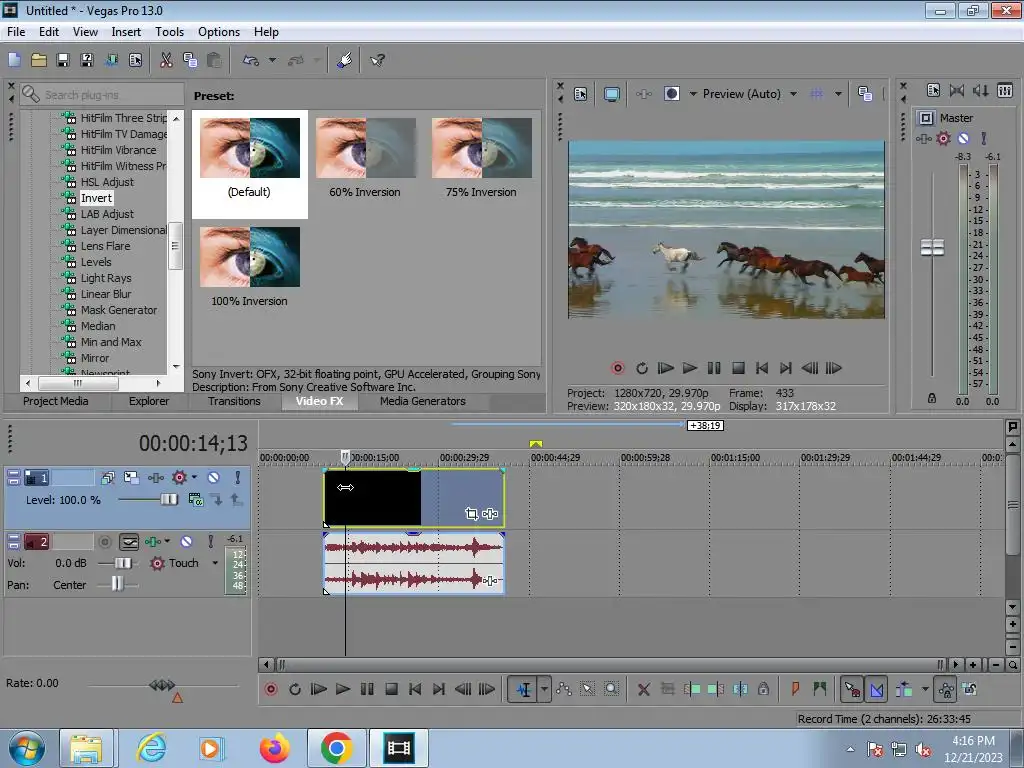Viewport: 1024px width, 768px height.
Task: Click the Split Screen View icon in preview
Action: [x=671, y=94]
